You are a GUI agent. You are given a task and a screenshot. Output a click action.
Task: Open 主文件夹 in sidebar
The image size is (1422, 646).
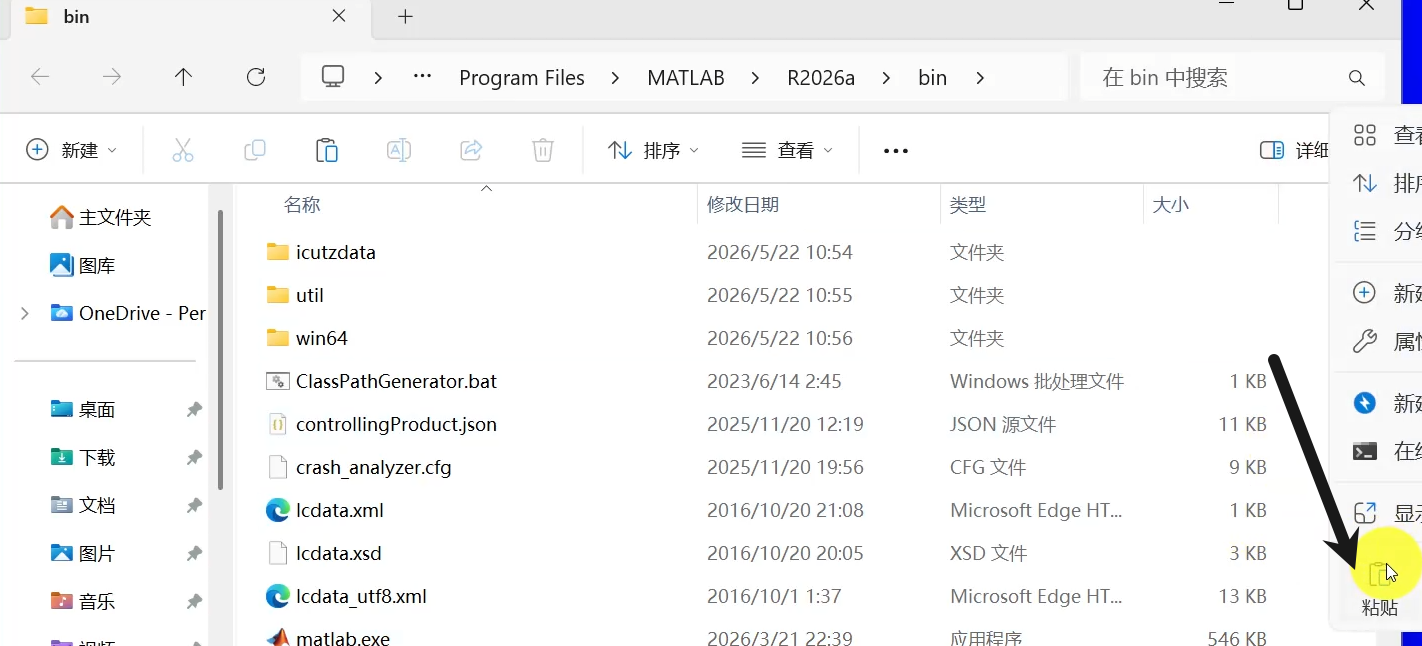pos(101,217)
